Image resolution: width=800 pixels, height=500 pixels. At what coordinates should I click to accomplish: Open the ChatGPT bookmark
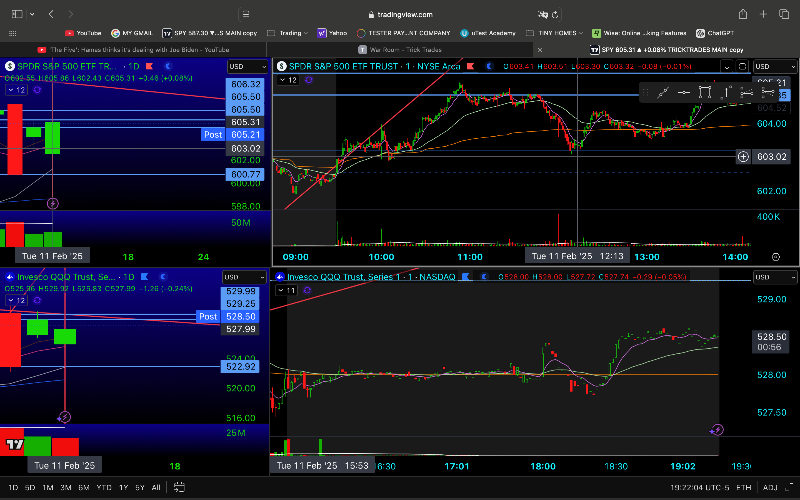coord(715,33)
